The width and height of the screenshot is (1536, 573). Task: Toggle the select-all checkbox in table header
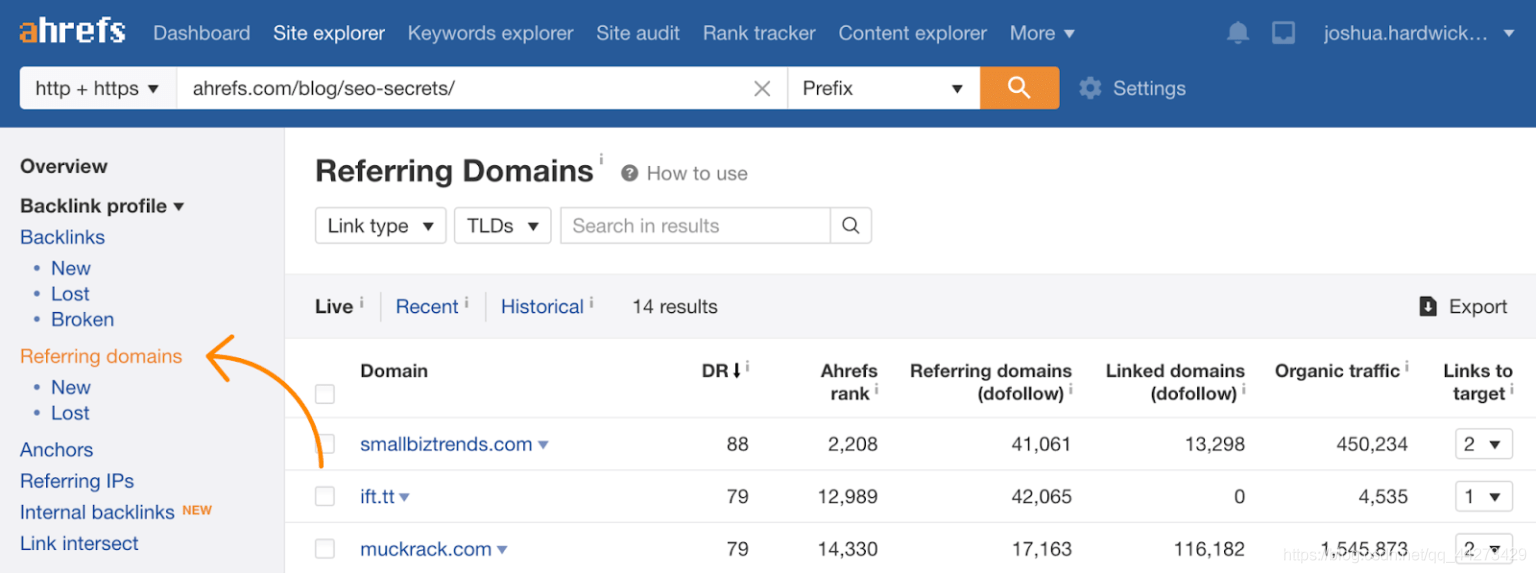pos(325,394)
